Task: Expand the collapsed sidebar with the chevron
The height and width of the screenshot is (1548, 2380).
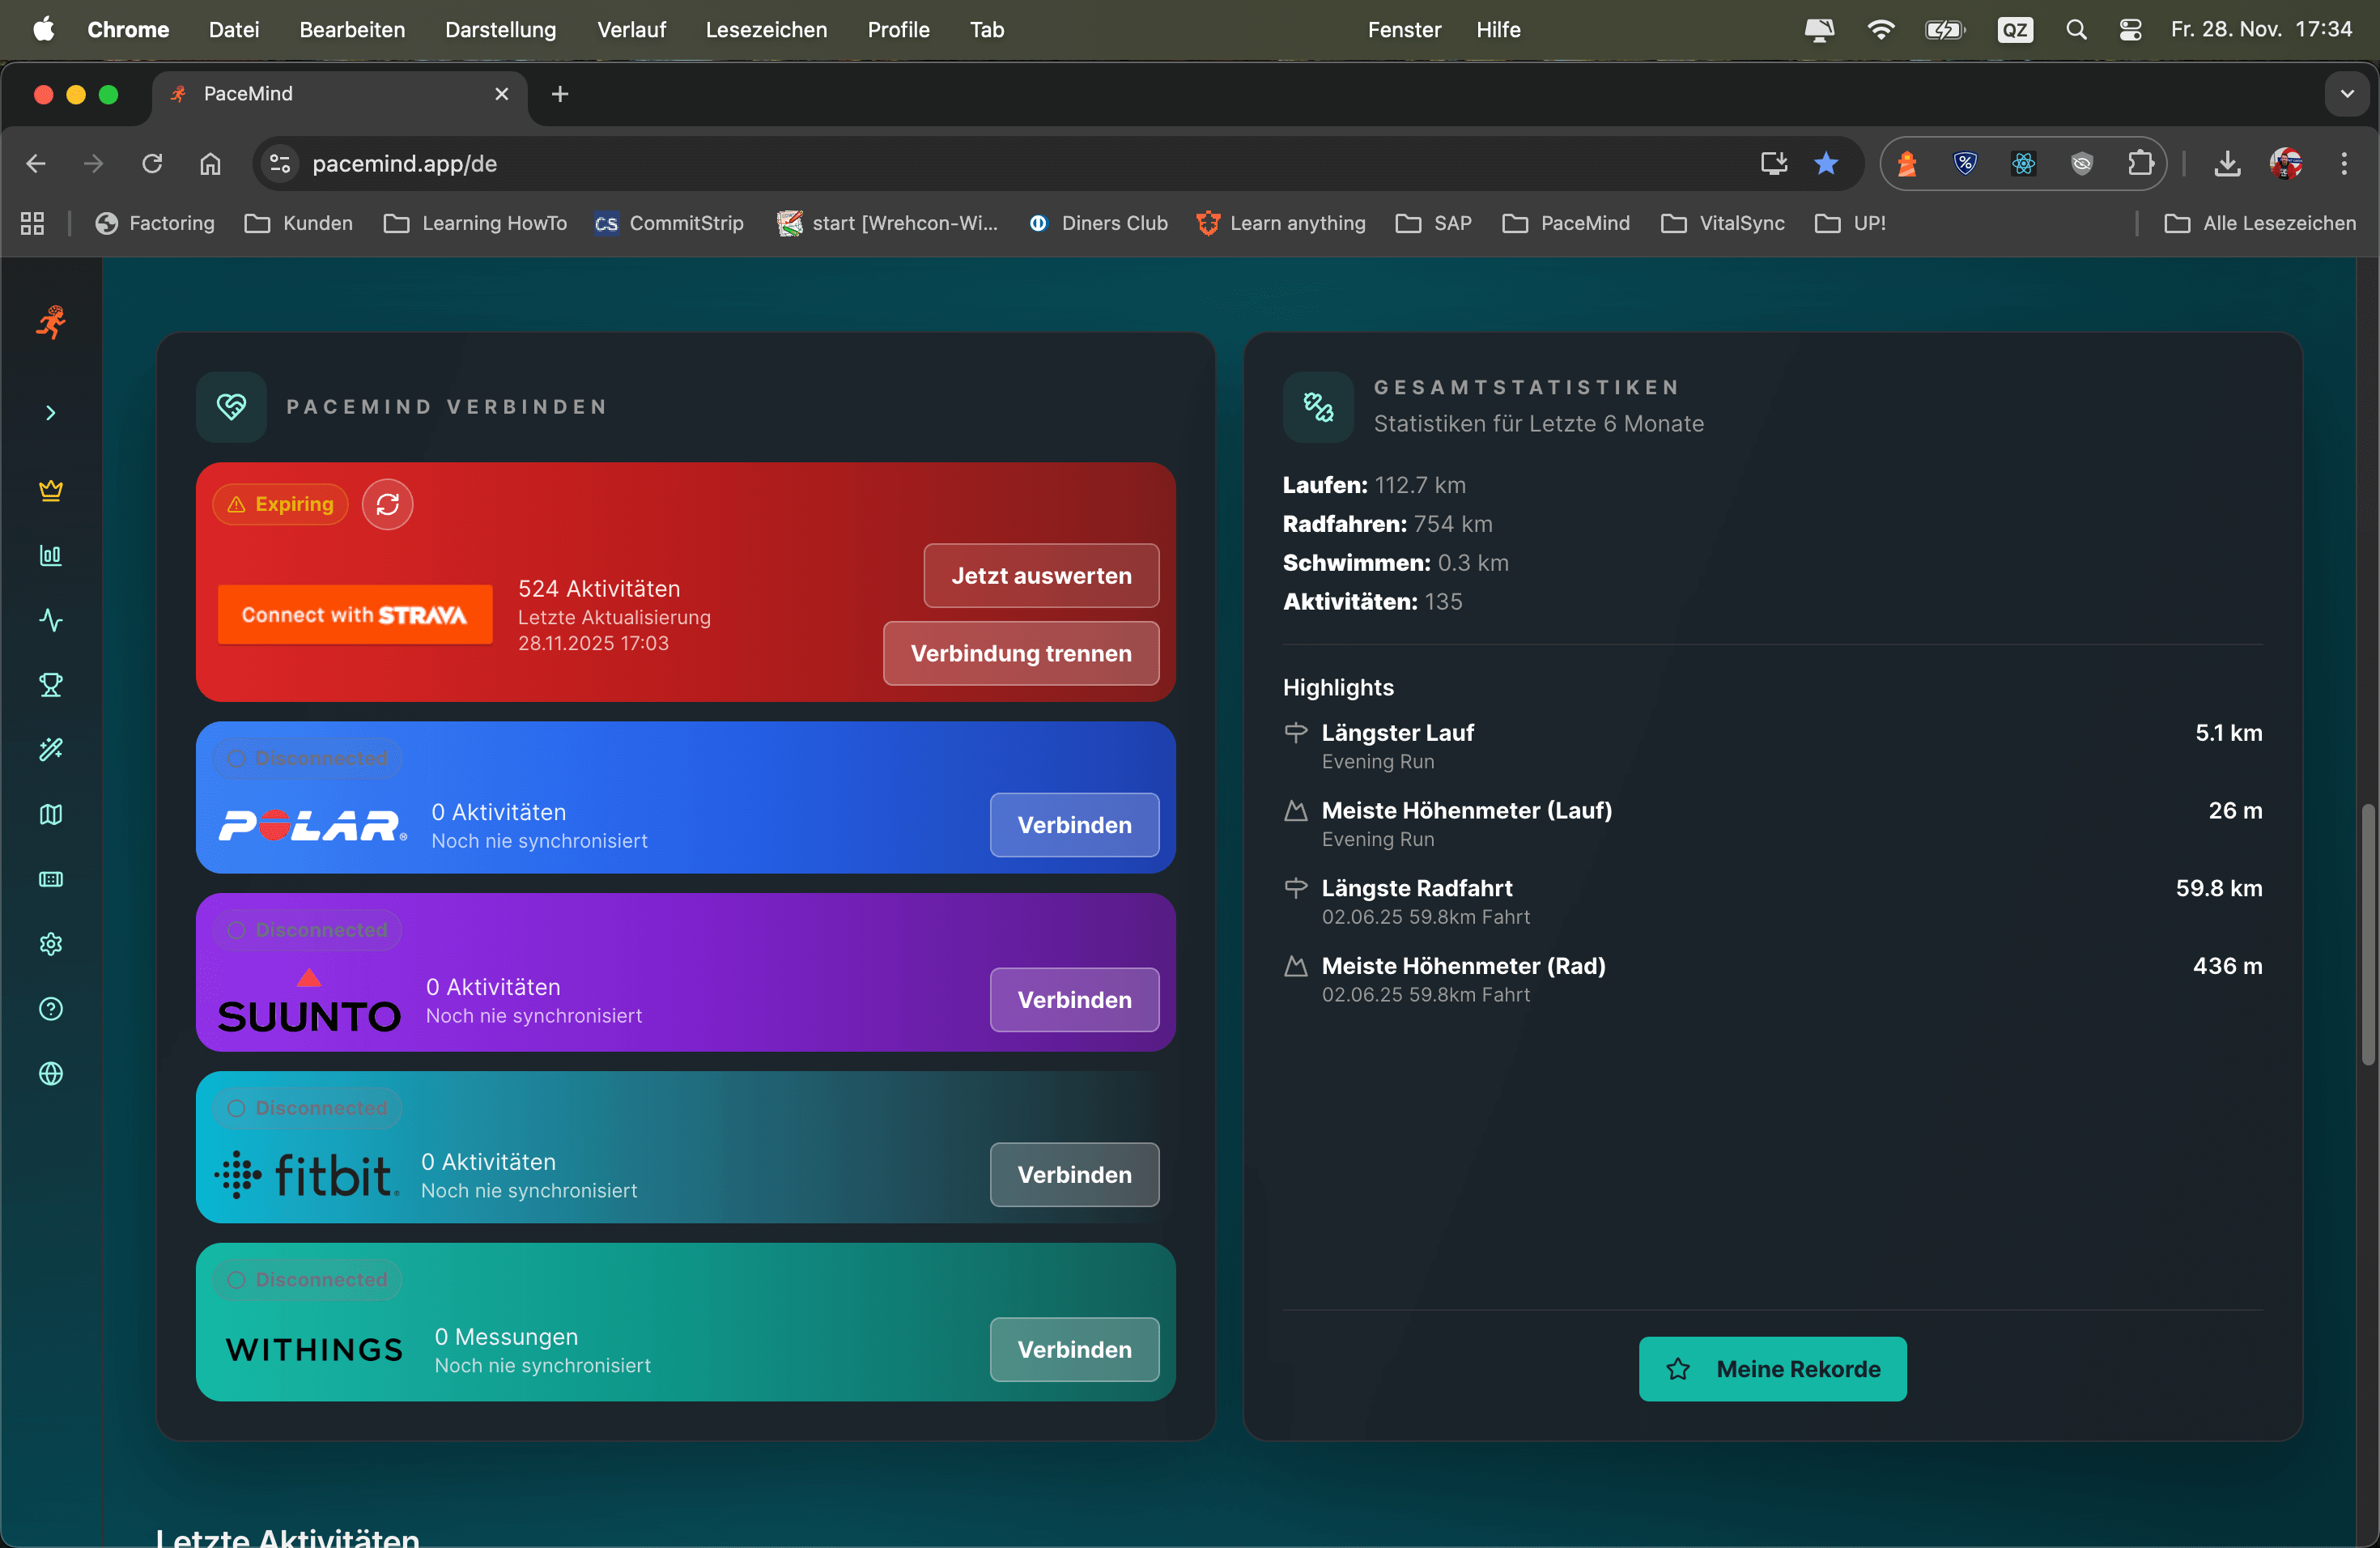Action: coord(51,412)
